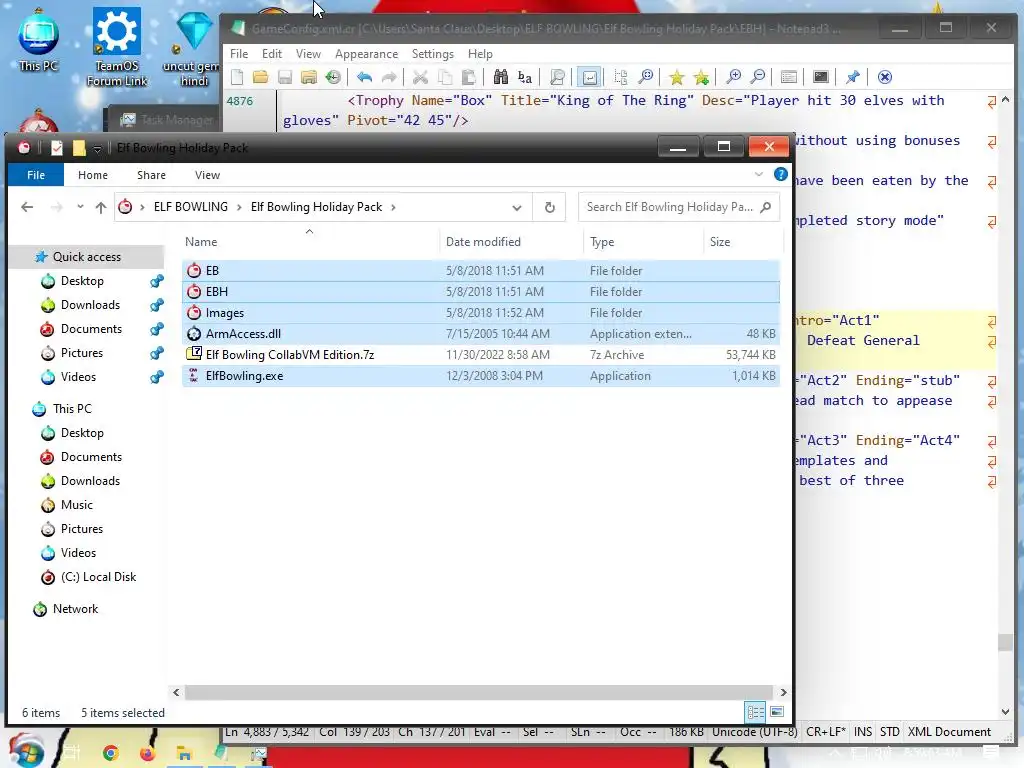Screen dimensions: 1024x768
Task: Open This PC in the navigation pane
Action: click(72, 409)
